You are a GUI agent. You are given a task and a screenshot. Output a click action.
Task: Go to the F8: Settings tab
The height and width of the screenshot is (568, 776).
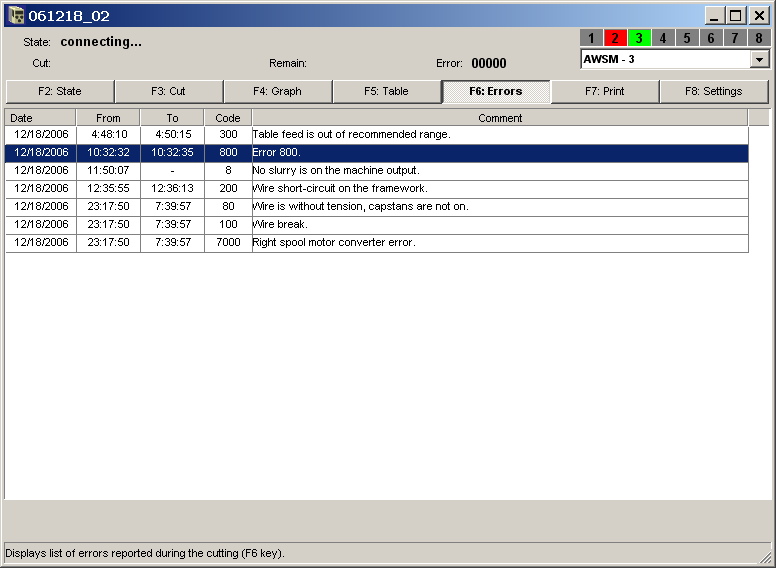coord(713,91)
